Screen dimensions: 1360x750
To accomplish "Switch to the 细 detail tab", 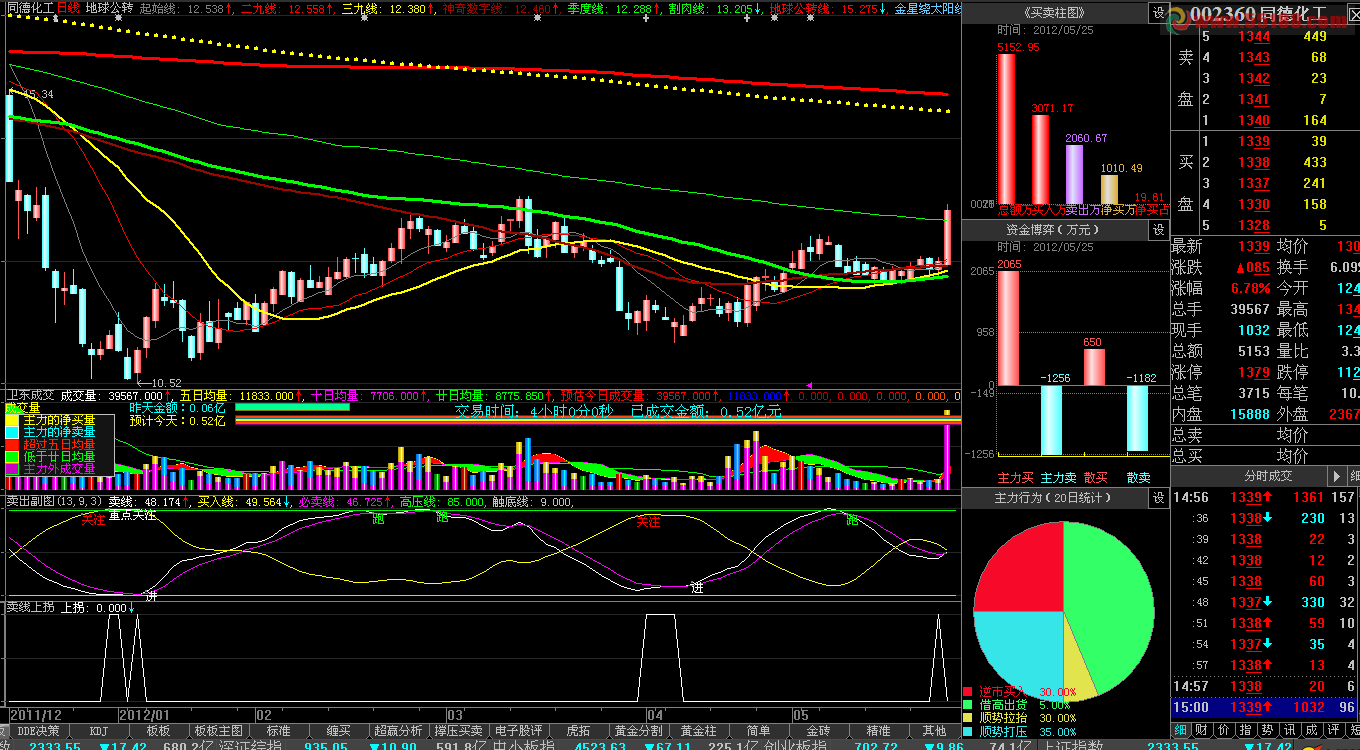I will click(1181, 730).
